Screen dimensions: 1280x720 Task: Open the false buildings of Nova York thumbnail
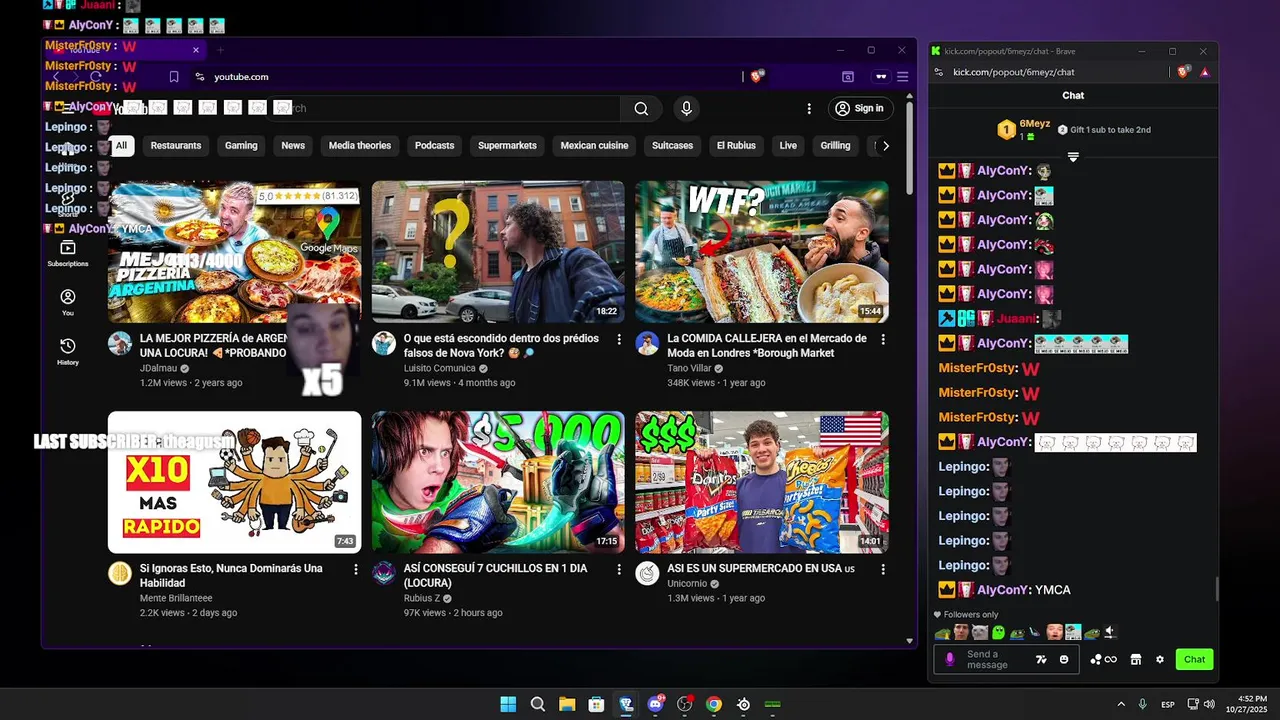pyautogui.click(x=498, y=252)
